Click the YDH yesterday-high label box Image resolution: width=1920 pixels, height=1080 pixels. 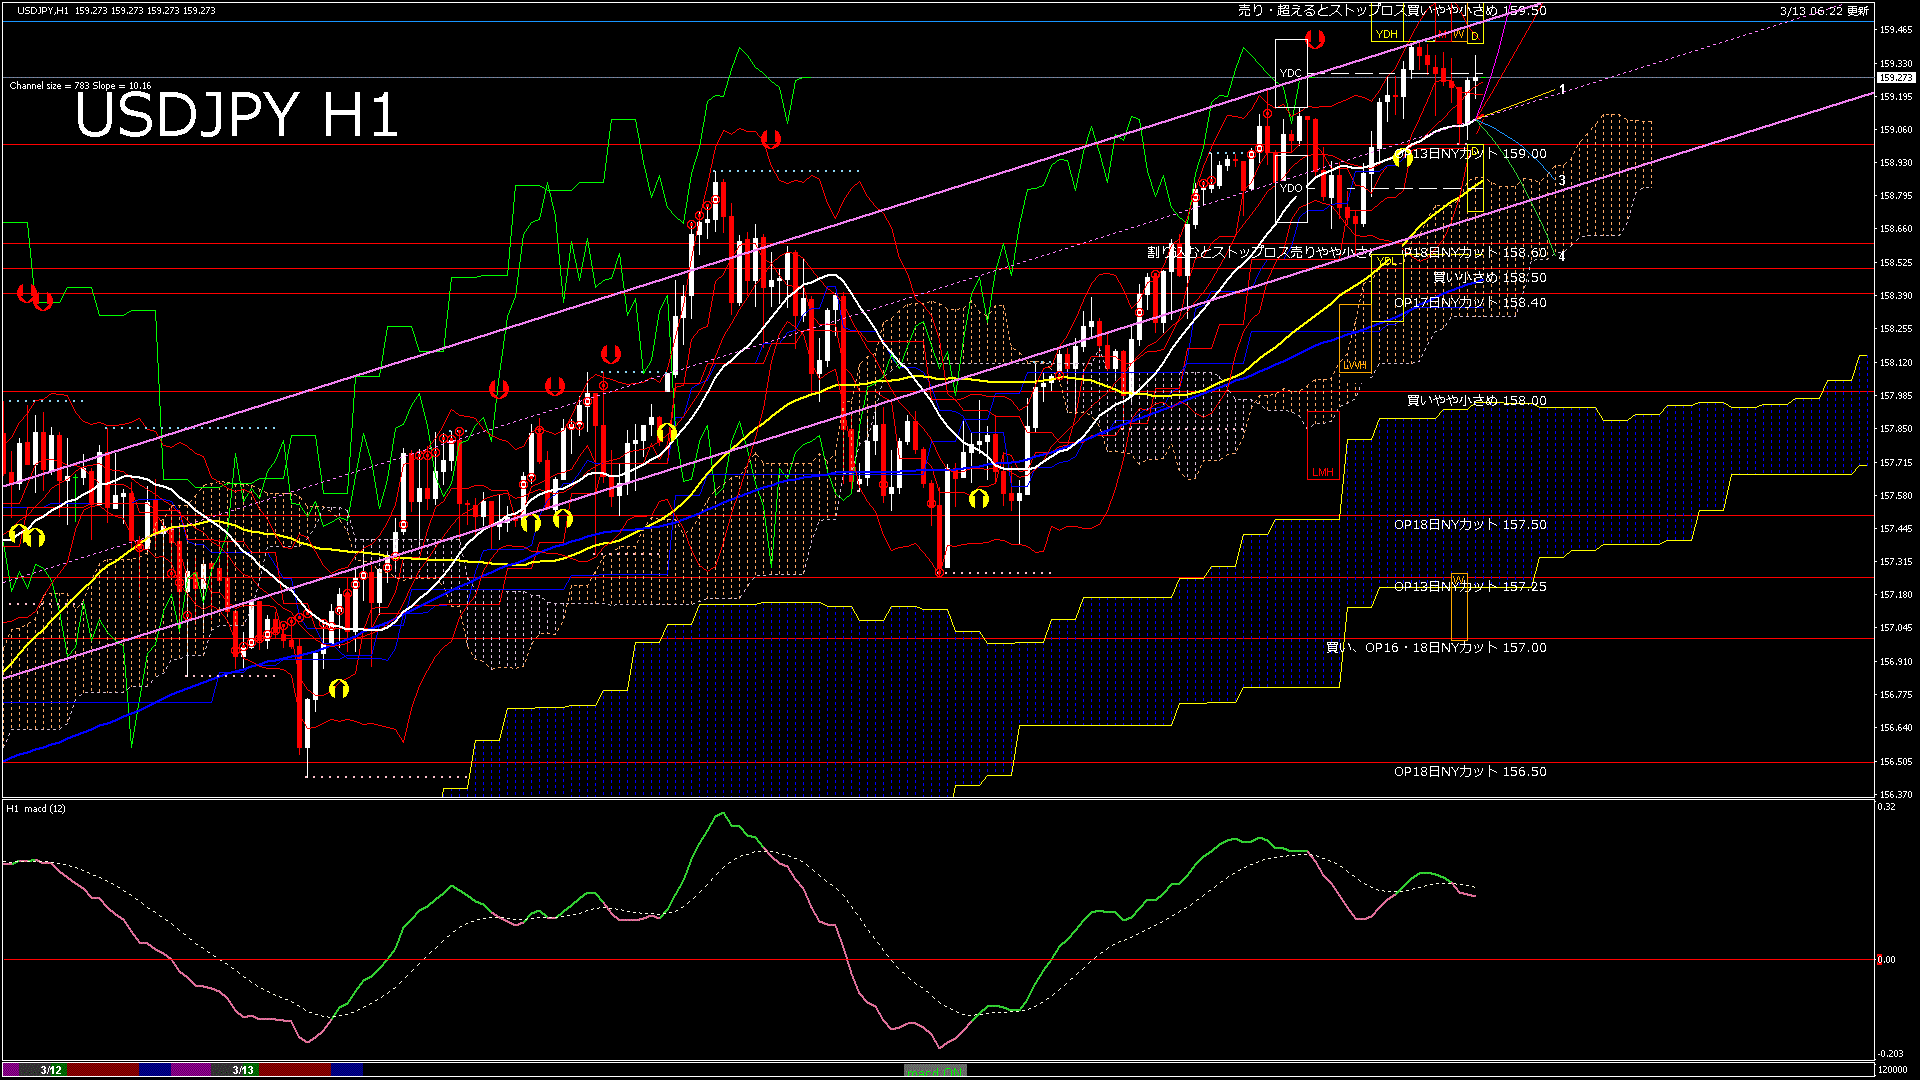1386,34
